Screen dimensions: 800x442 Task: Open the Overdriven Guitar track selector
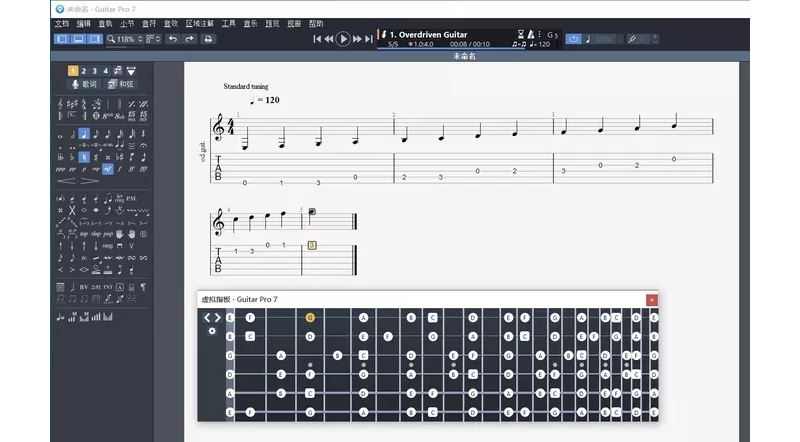coord(429,35)
